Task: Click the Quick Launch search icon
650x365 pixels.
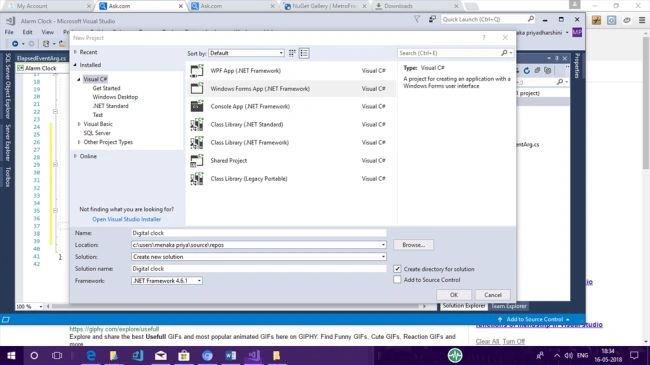Action: click(x=531, y=19)
